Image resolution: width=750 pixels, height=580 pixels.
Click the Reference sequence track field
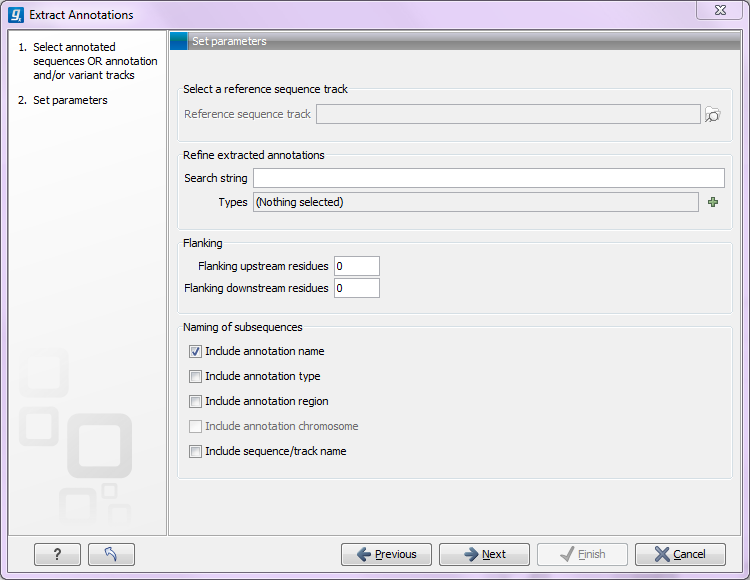pyautogui.click(x=508, y=114)
